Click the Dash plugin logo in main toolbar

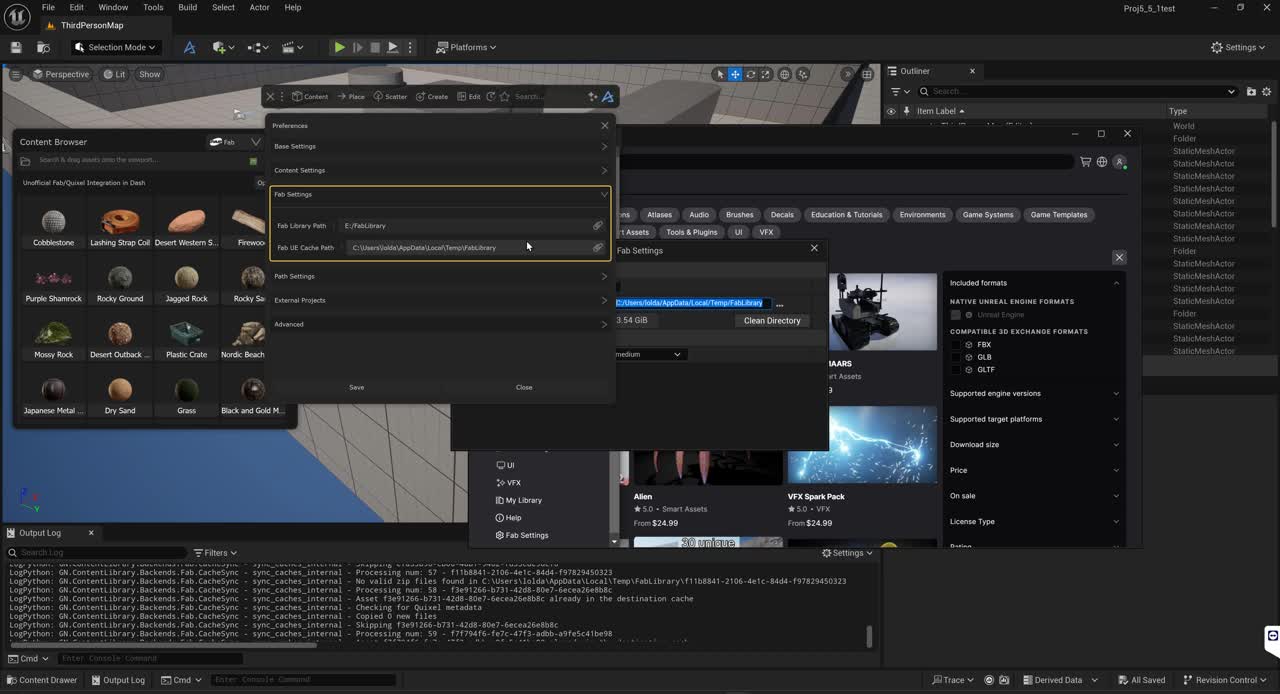[189, 47]
